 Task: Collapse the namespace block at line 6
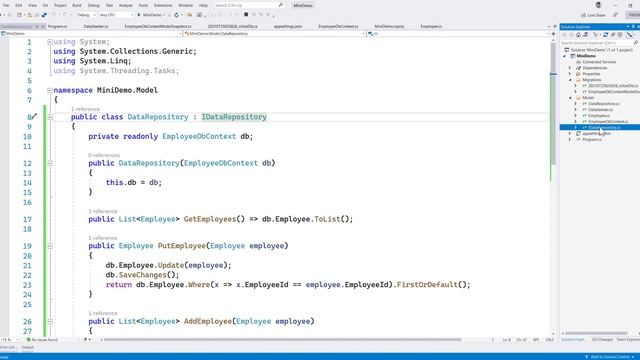point(50,90)
